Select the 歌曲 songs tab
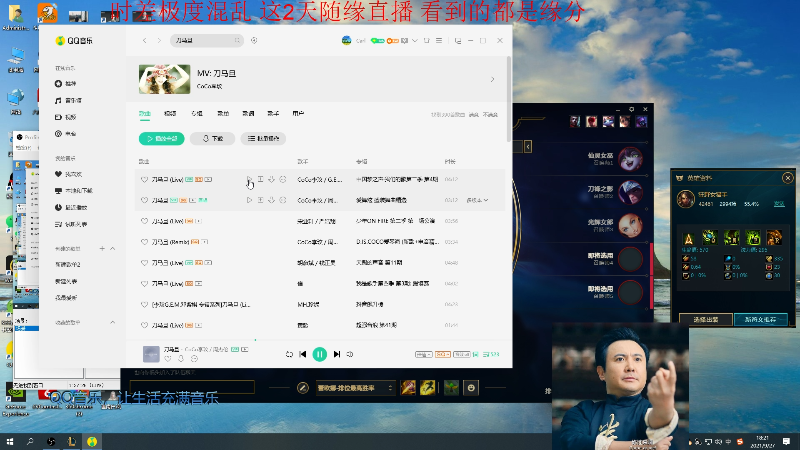The width and height of the screenshot is (800, 450). (145, 114)
